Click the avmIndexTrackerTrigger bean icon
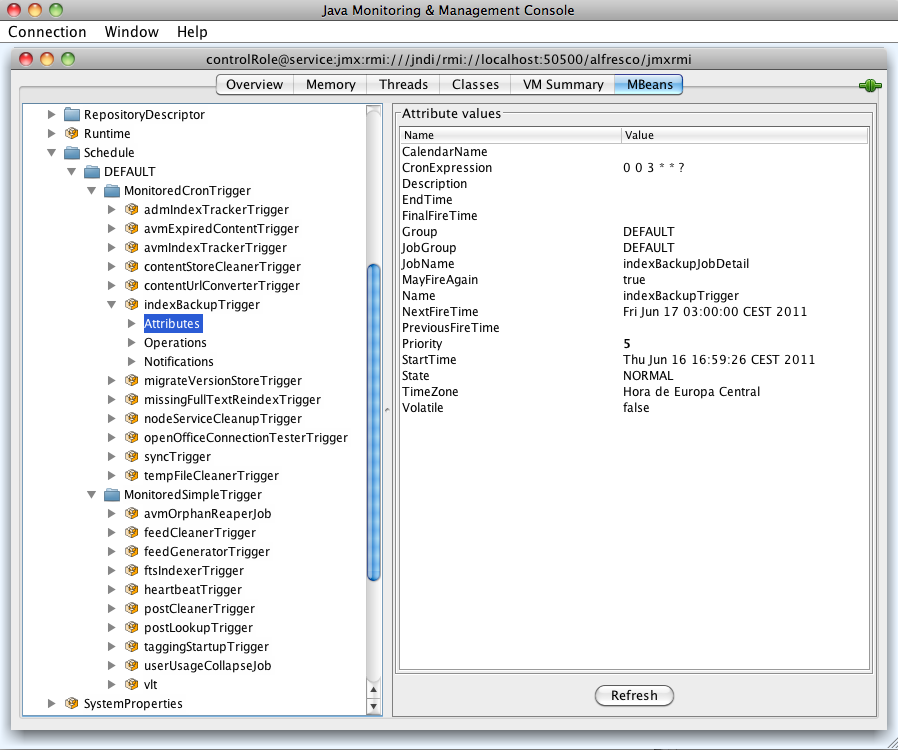The width and height of the screenshot is (898, 750). tap(132, 247)
